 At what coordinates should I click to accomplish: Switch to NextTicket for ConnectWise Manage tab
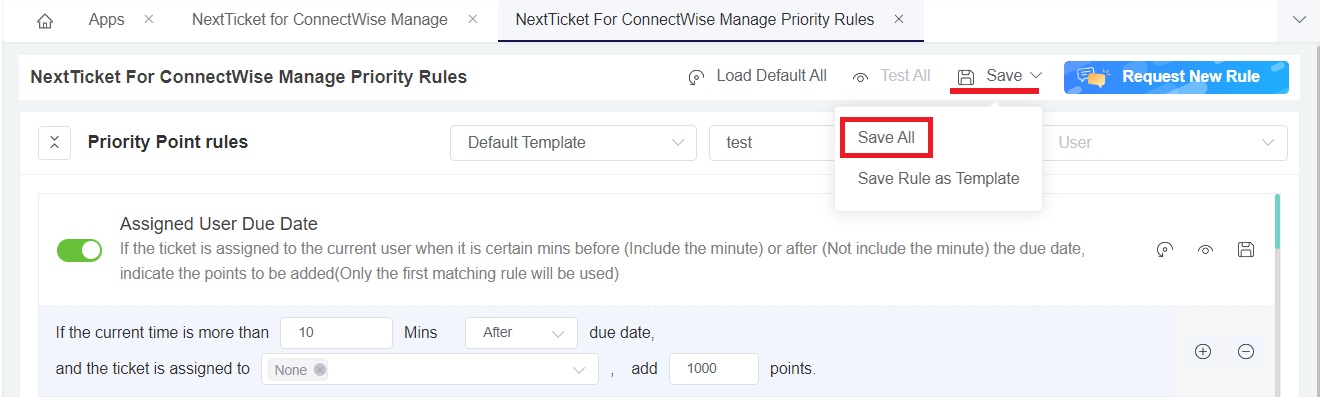320,19
